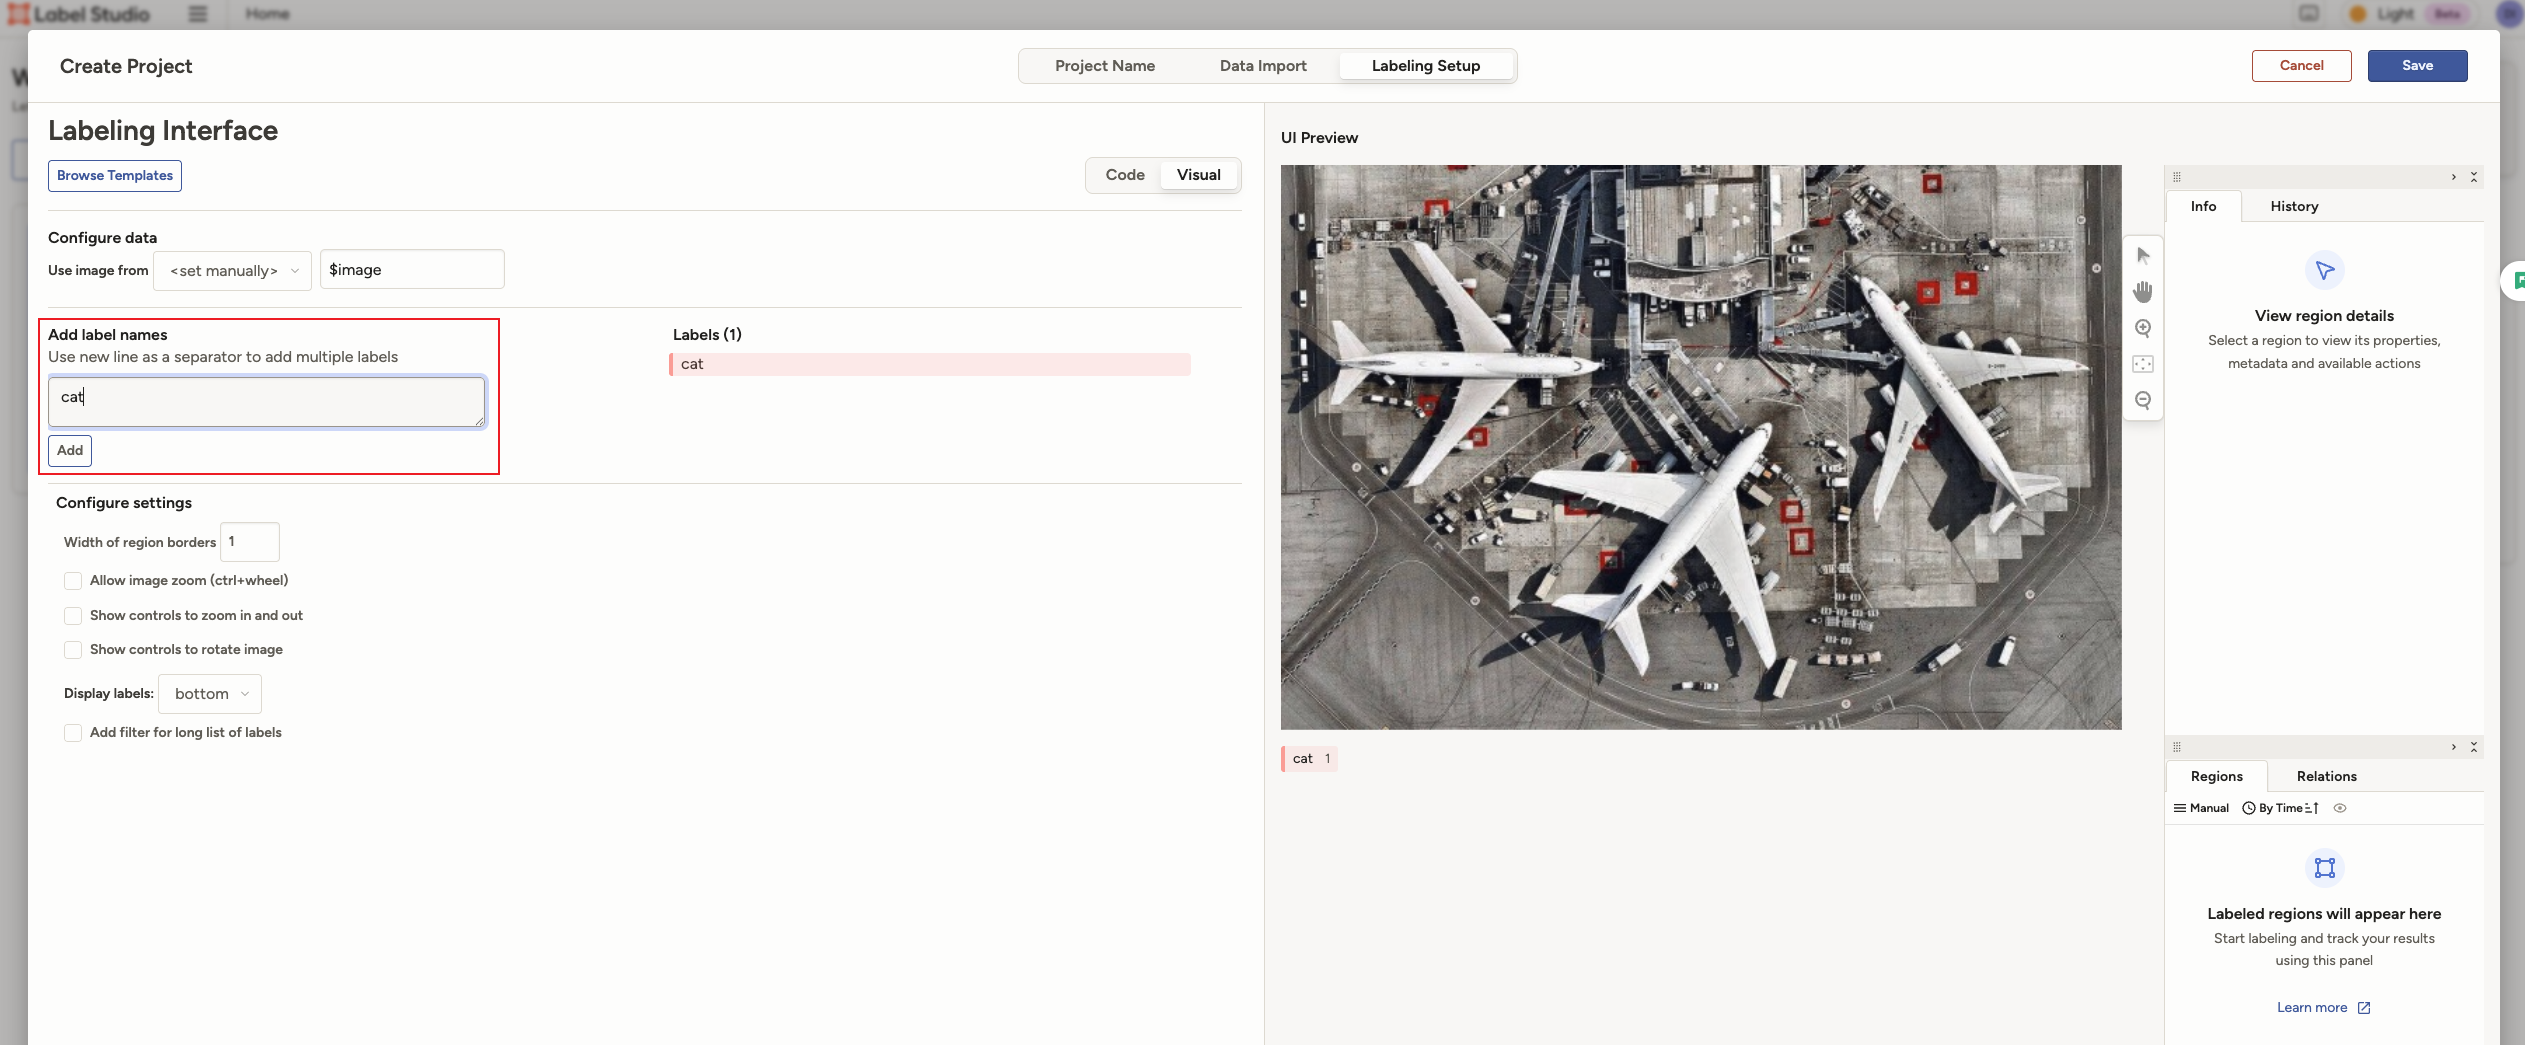Screen dimensions: 2525x1045
Task: Click the zoom out magnifier icon
Action: click(2143, 400)
